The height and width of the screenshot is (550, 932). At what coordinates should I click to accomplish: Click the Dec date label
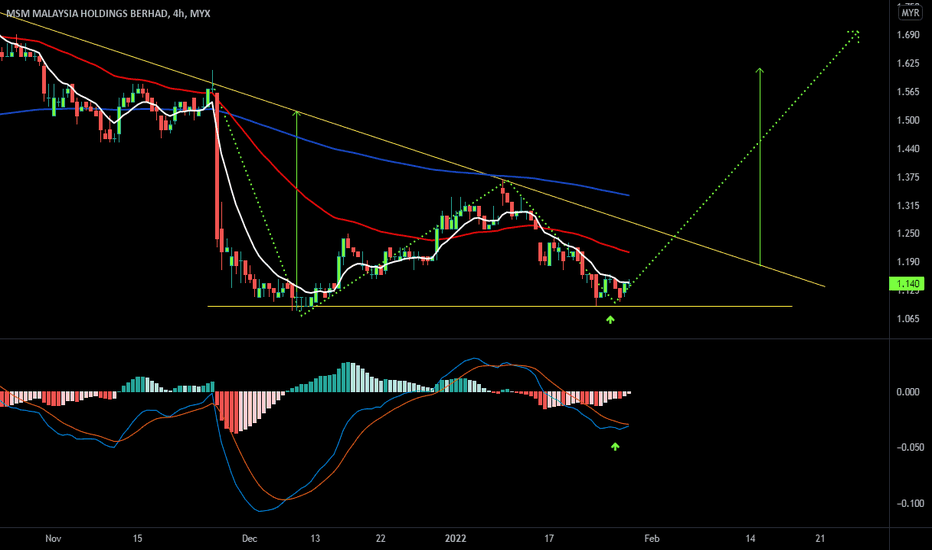250,539
